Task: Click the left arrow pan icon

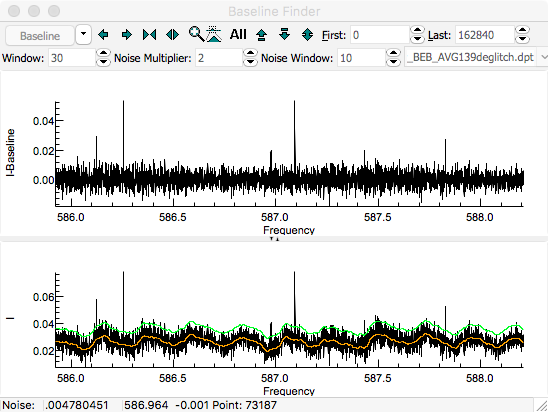Action: pyautogui.click(x=103, y=35)
